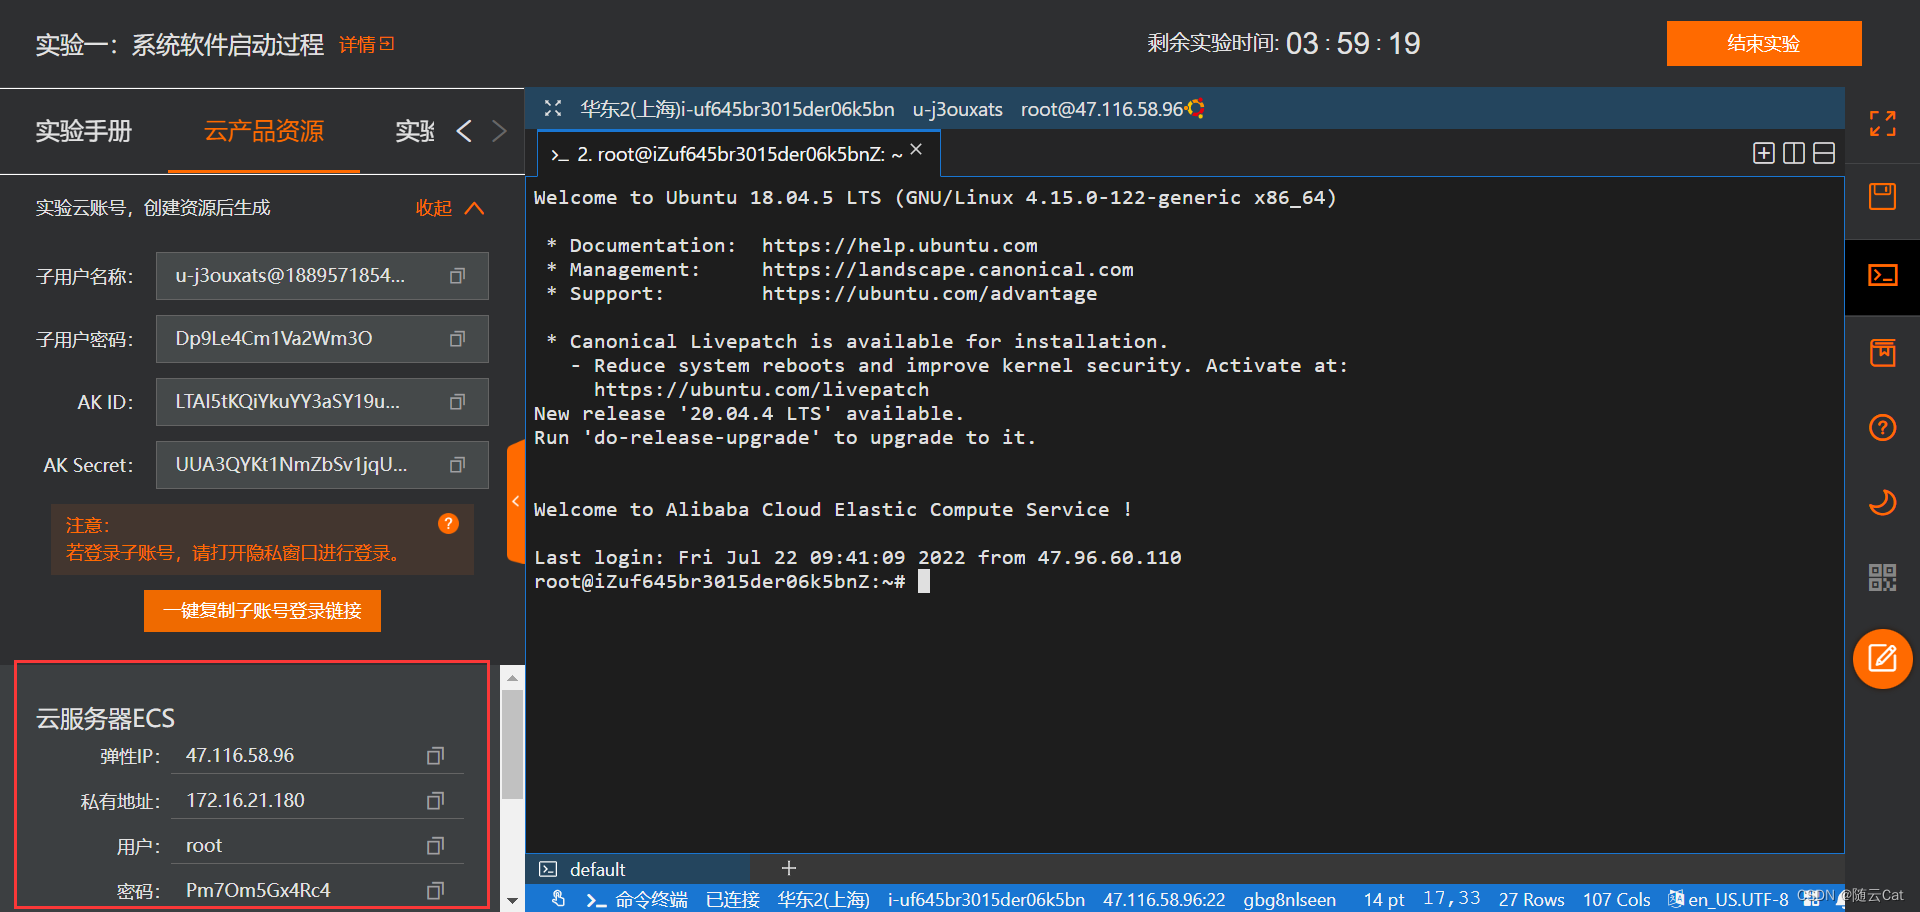1920x912 pixels.
Task: Click 一键复制子账号登录链接 button
Action: [x=262, y=611]
